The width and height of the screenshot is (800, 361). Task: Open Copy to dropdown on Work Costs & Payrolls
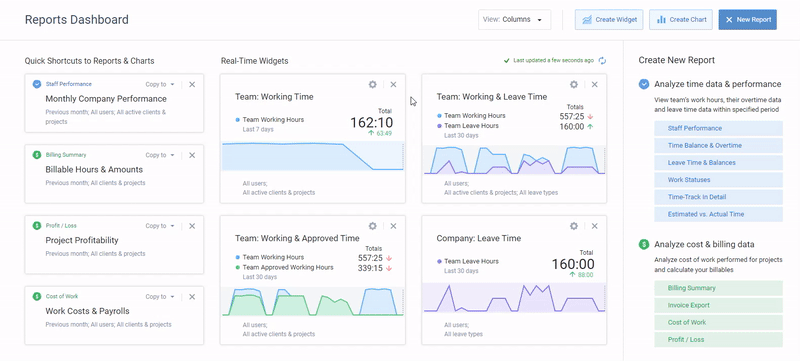(x=160, y=297)
